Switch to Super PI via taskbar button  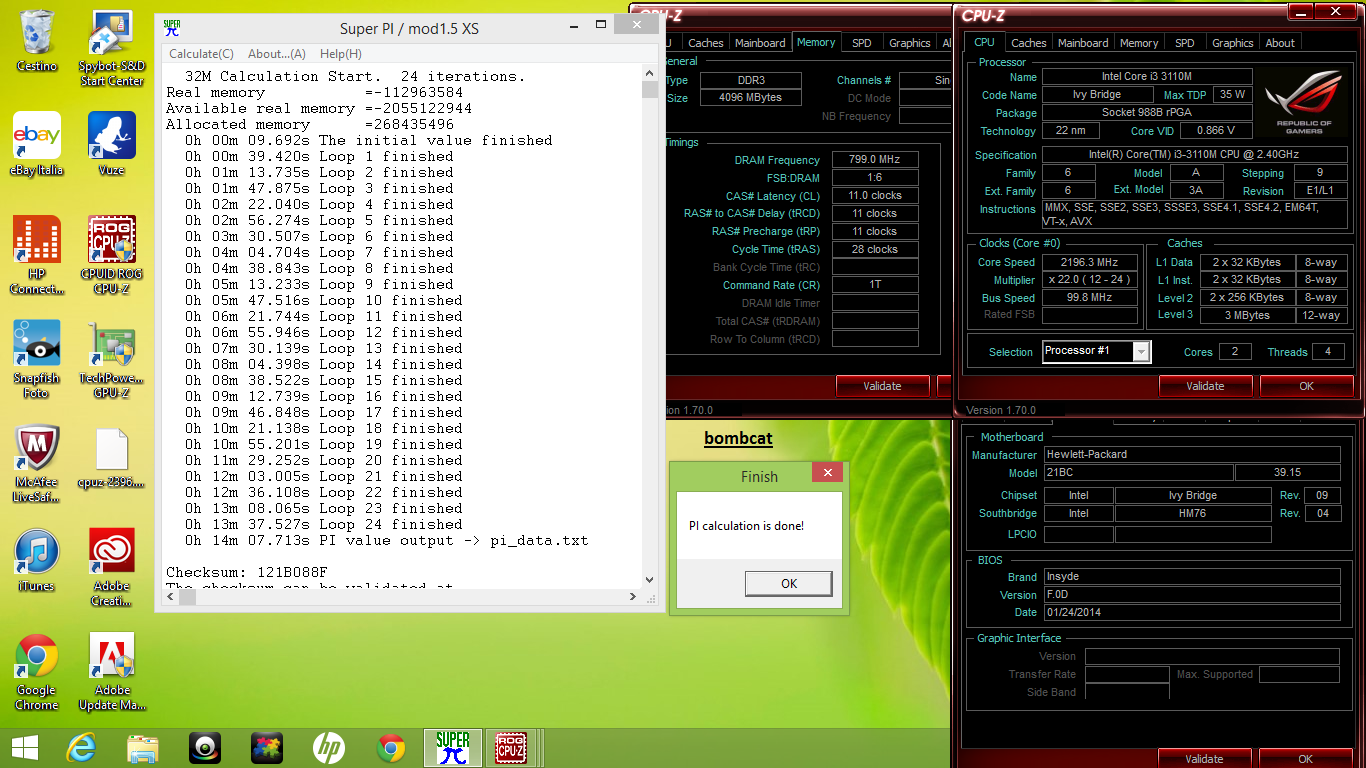[x=453, y=747]
